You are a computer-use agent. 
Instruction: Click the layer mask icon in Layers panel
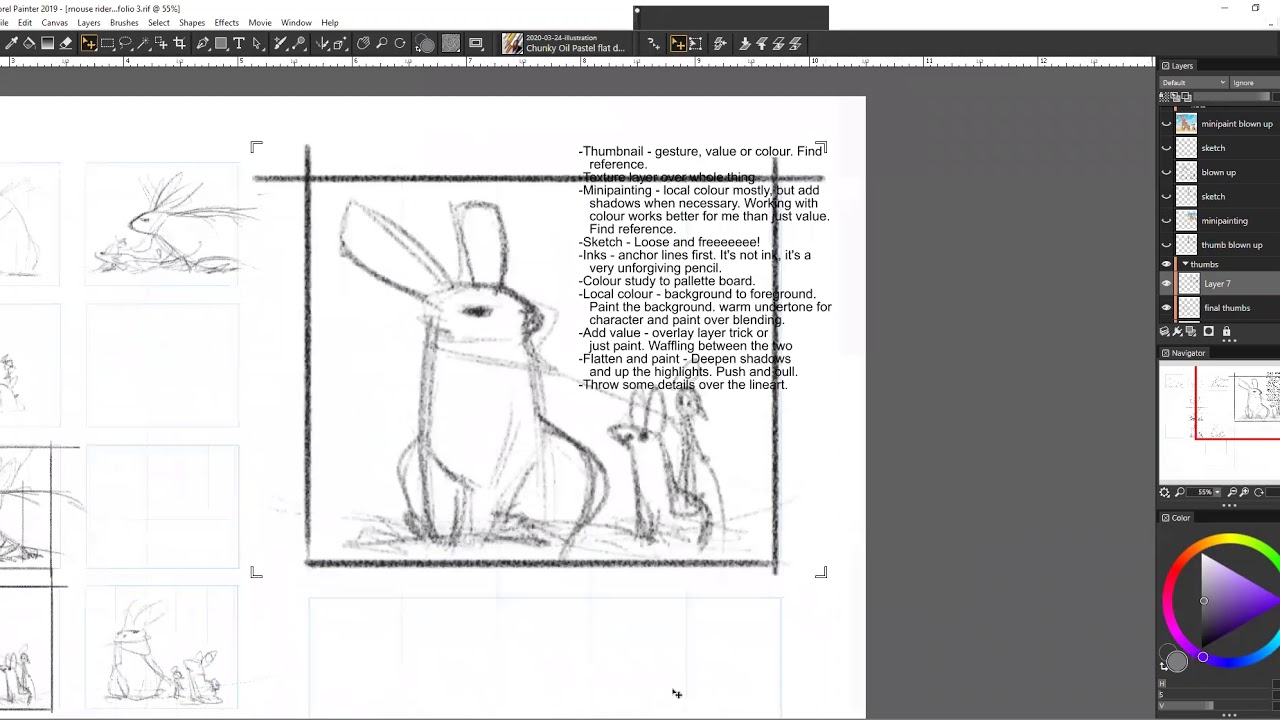click(x=1209, y=331)
